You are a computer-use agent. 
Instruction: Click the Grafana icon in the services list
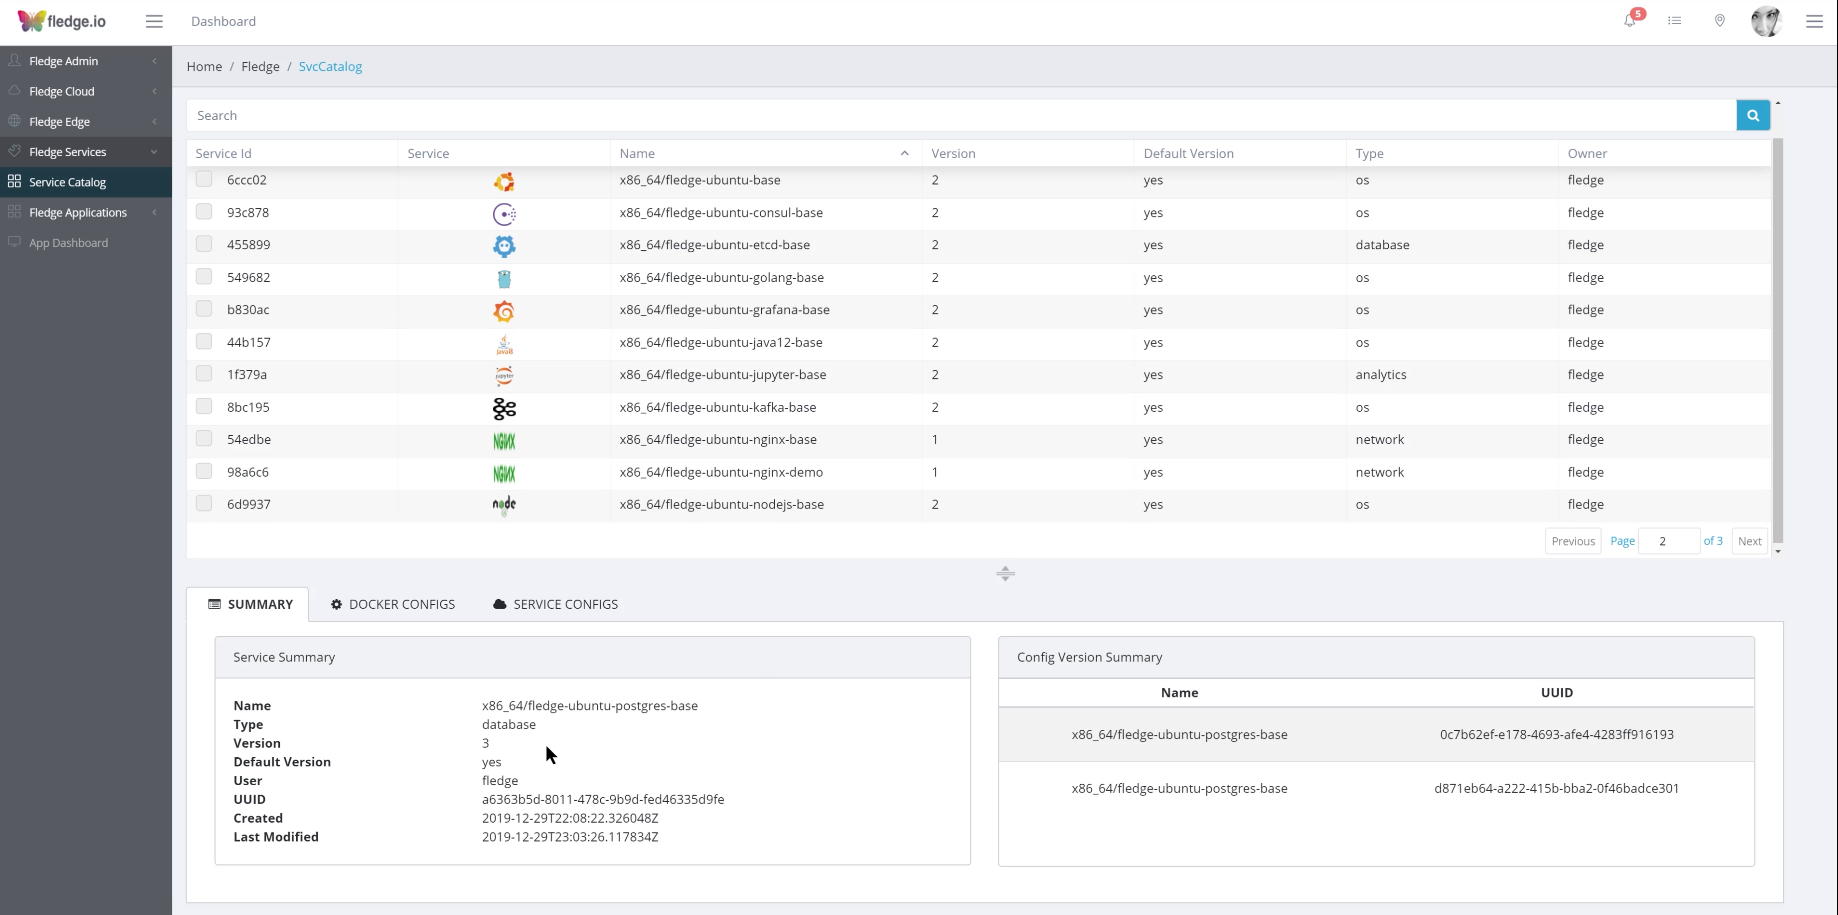[504, 311]
